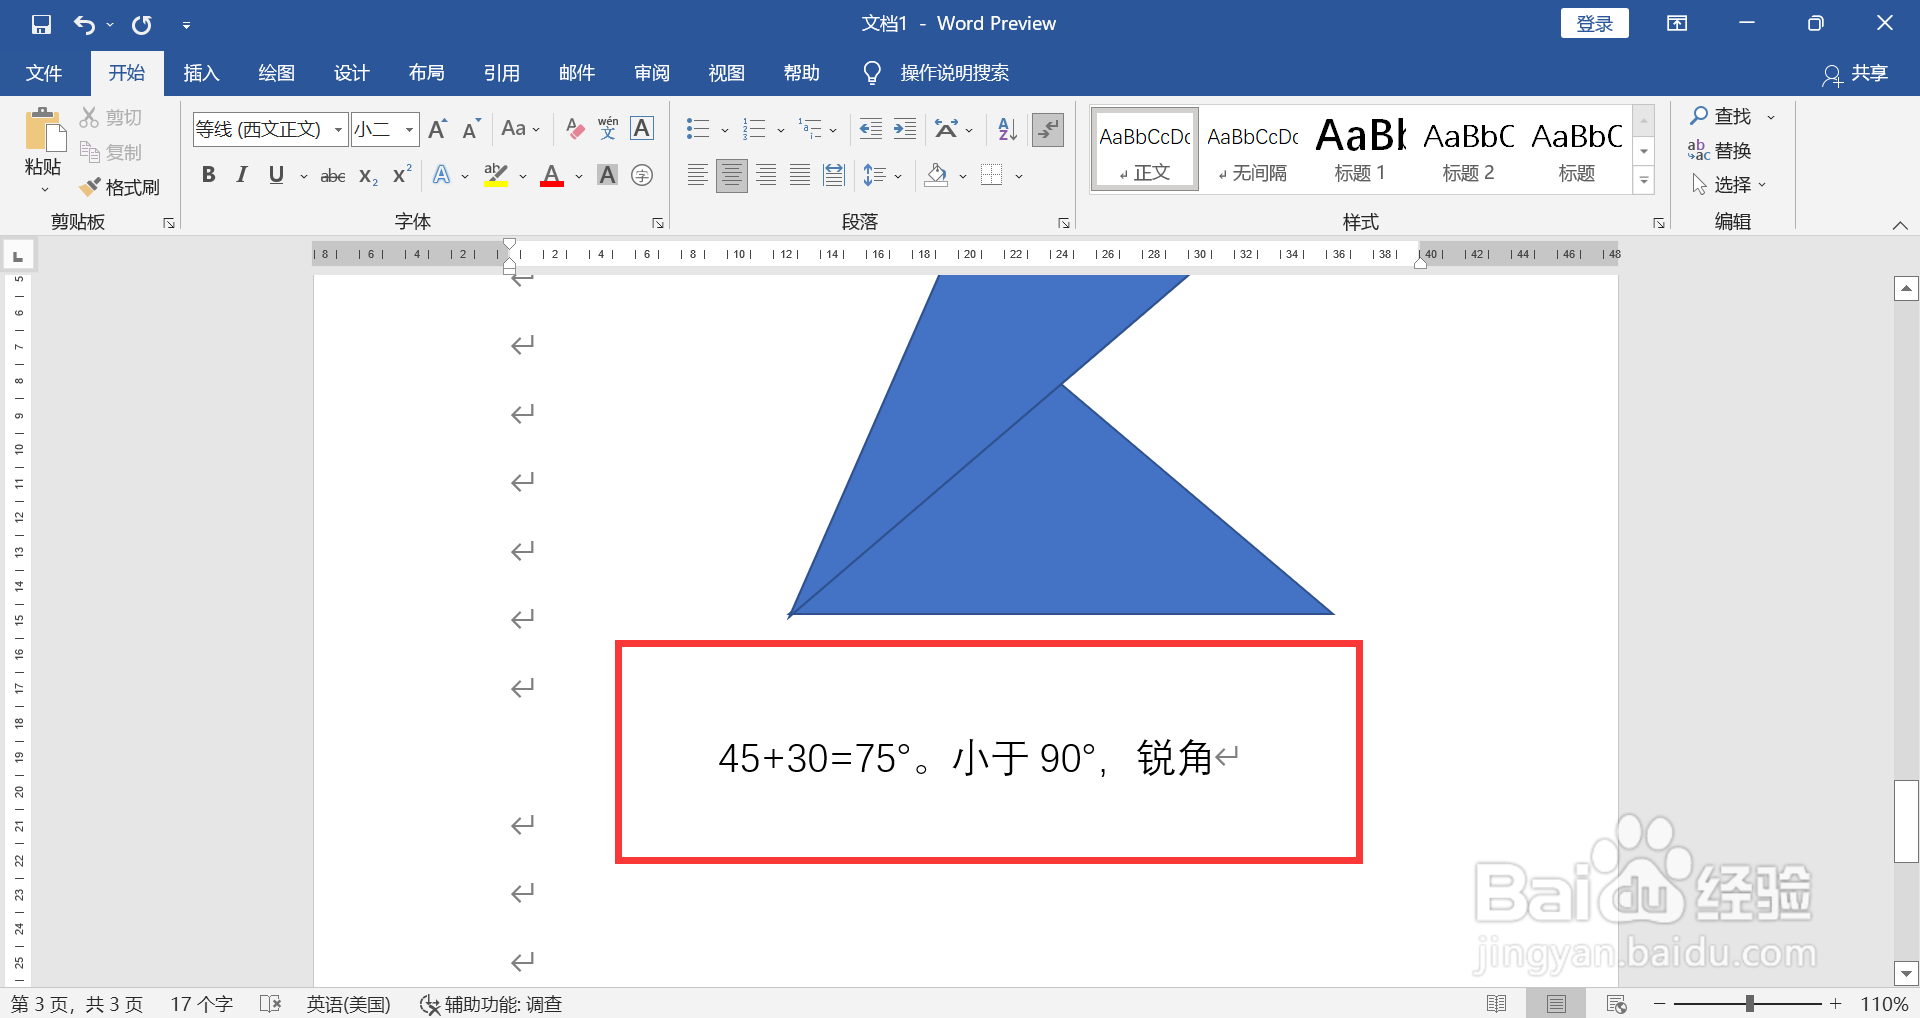Align paragraph text left
This screenshot has height=1018, width=1920.
click(698, 175)
